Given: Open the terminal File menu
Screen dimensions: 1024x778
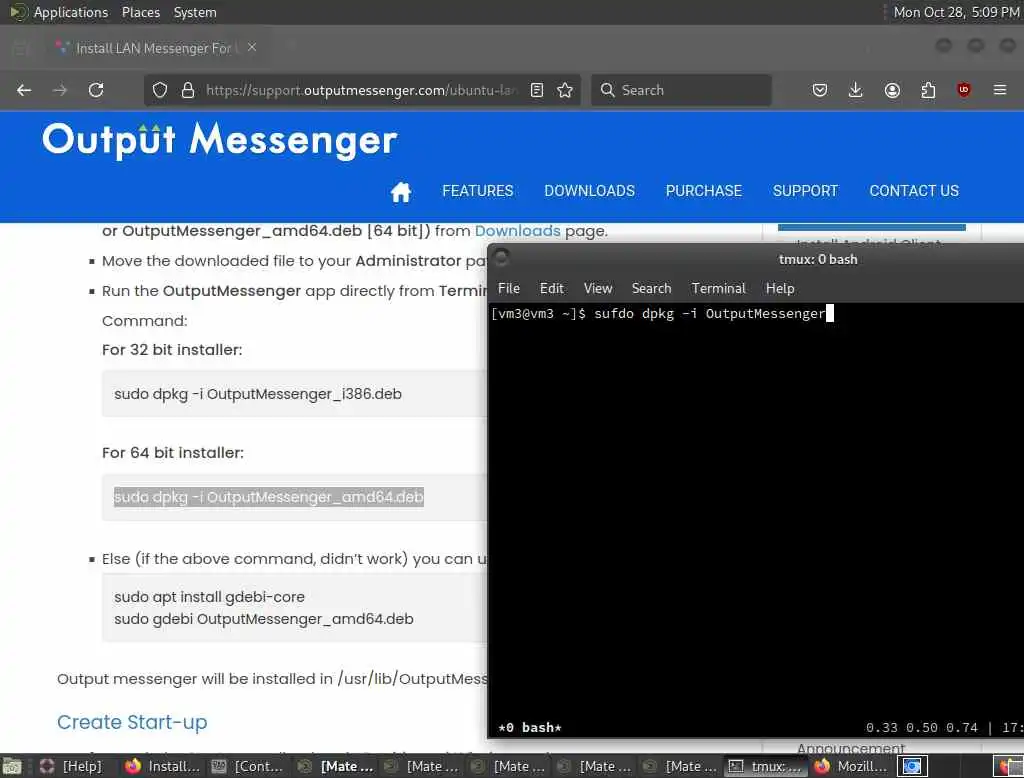Looking at the screenshot, I should click(x=509, y=288).
